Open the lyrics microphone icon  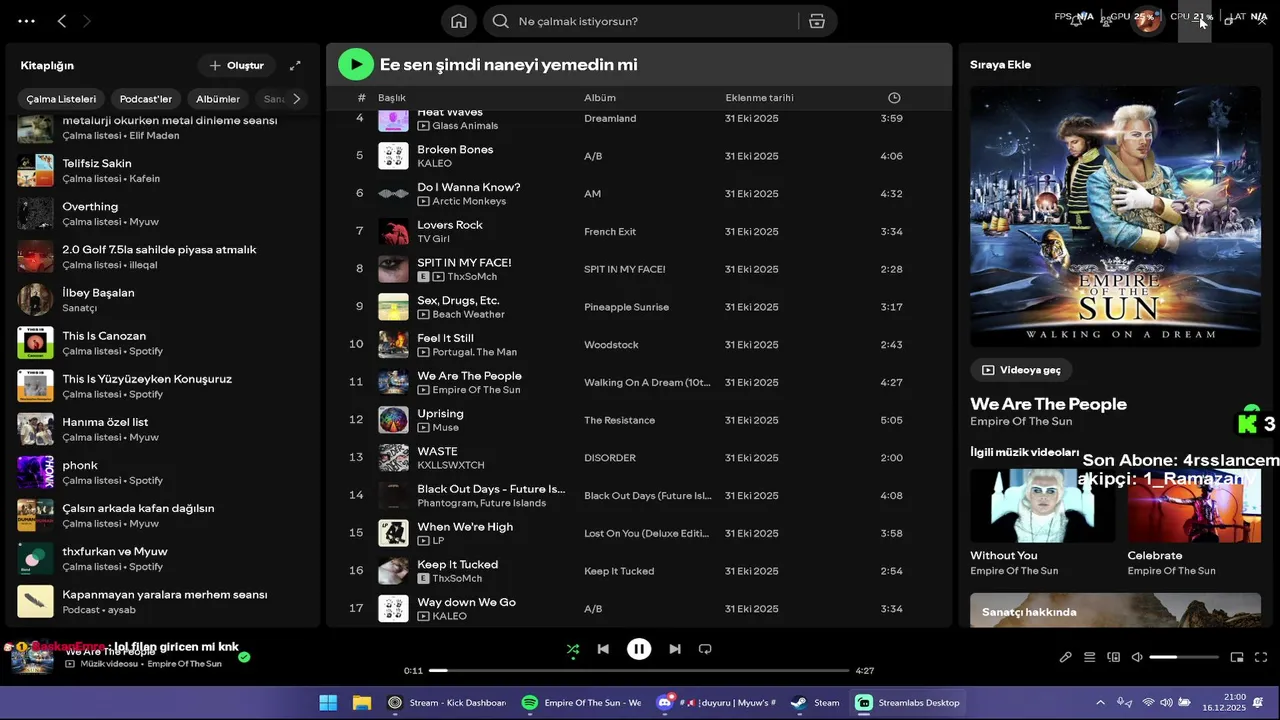pos(1066,657)
